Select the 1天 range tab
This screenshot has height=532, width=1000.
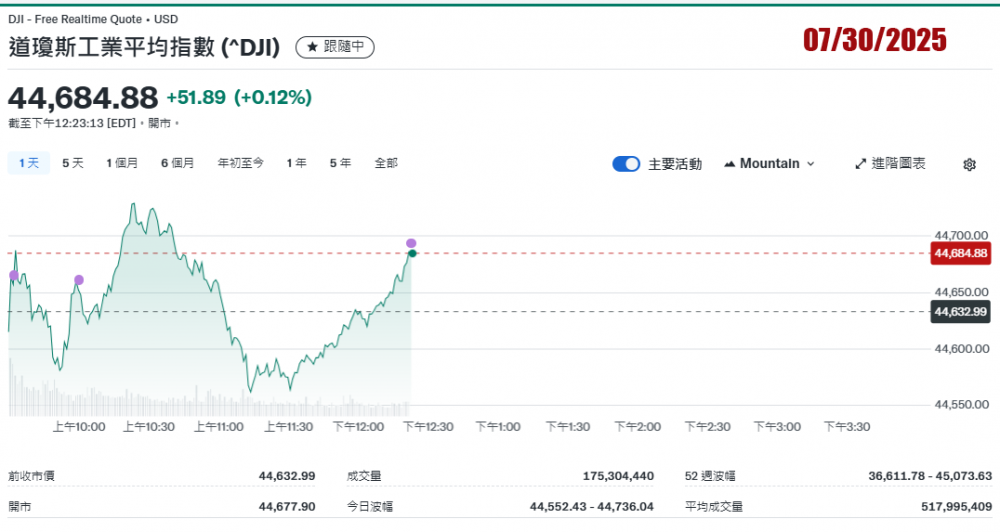click(x=28, y=163)
